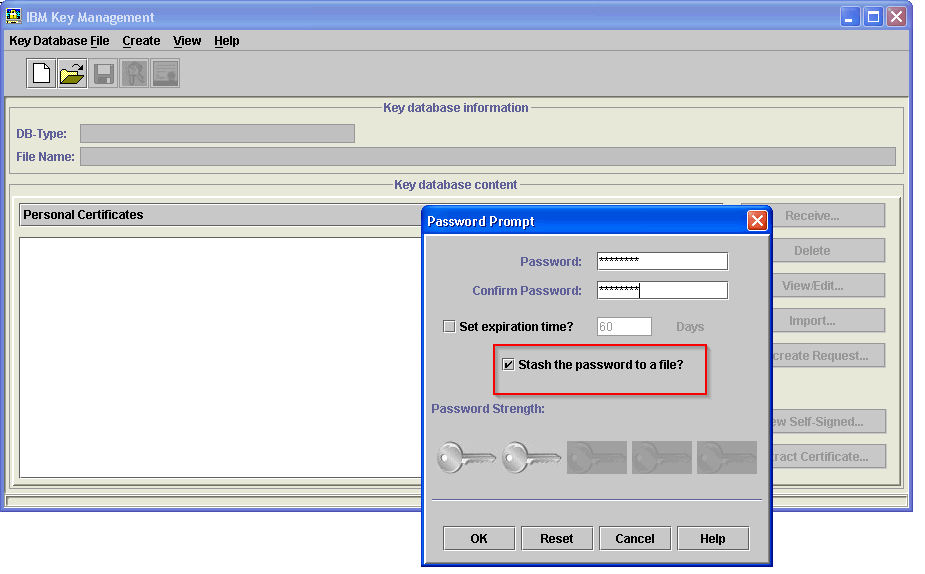Click the Extract Certificate... button

click(x=828, y=456)
